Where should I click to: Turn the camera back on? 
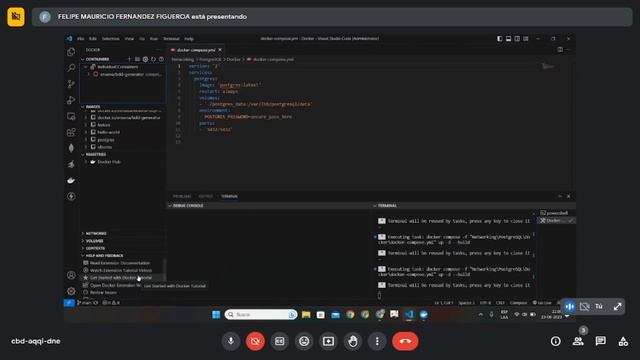pyautogui.click(x=256, y=341)
